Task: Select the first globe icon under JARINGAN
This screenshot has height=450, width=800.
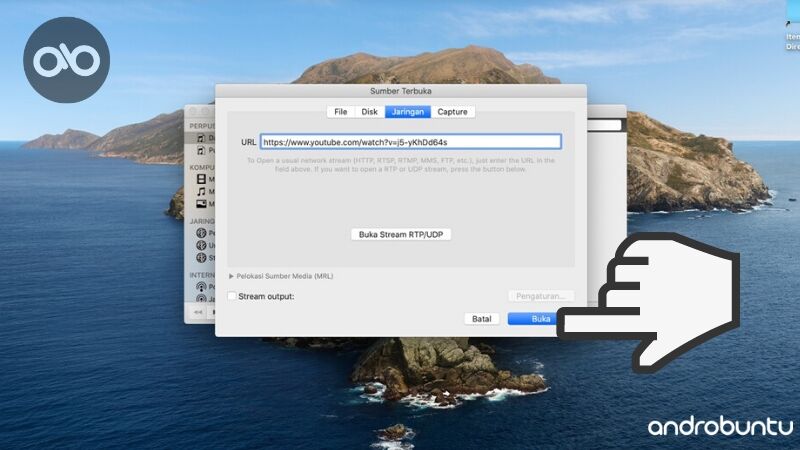Action: tap(201, 233)
